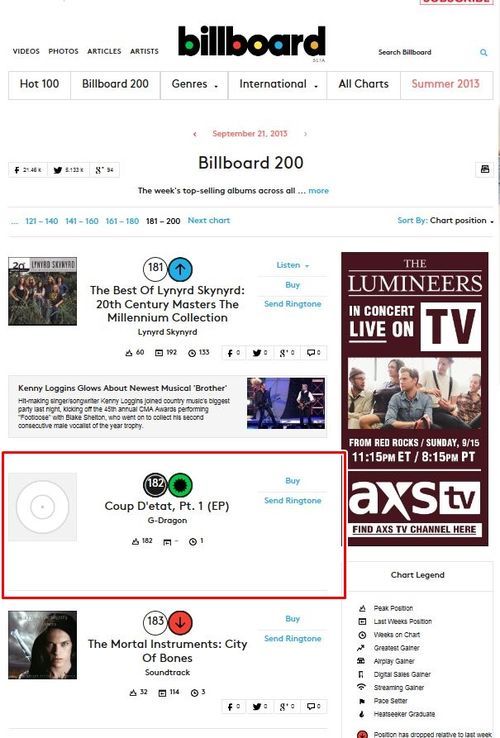Click the print chart icon

pos(485,169)
